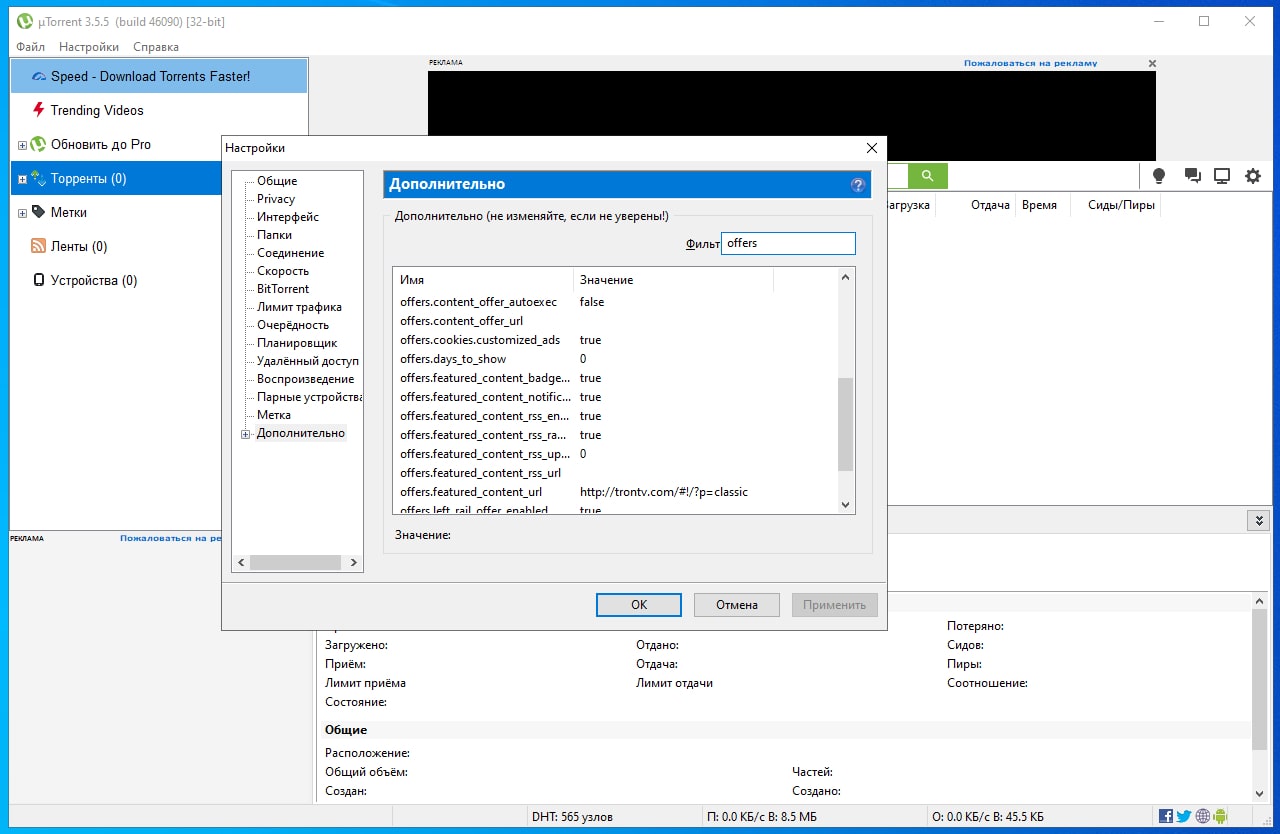The height and width of the screenshot is (834, 1280).
Task: Click the green search magnifier button
Action: coord(927,176)
